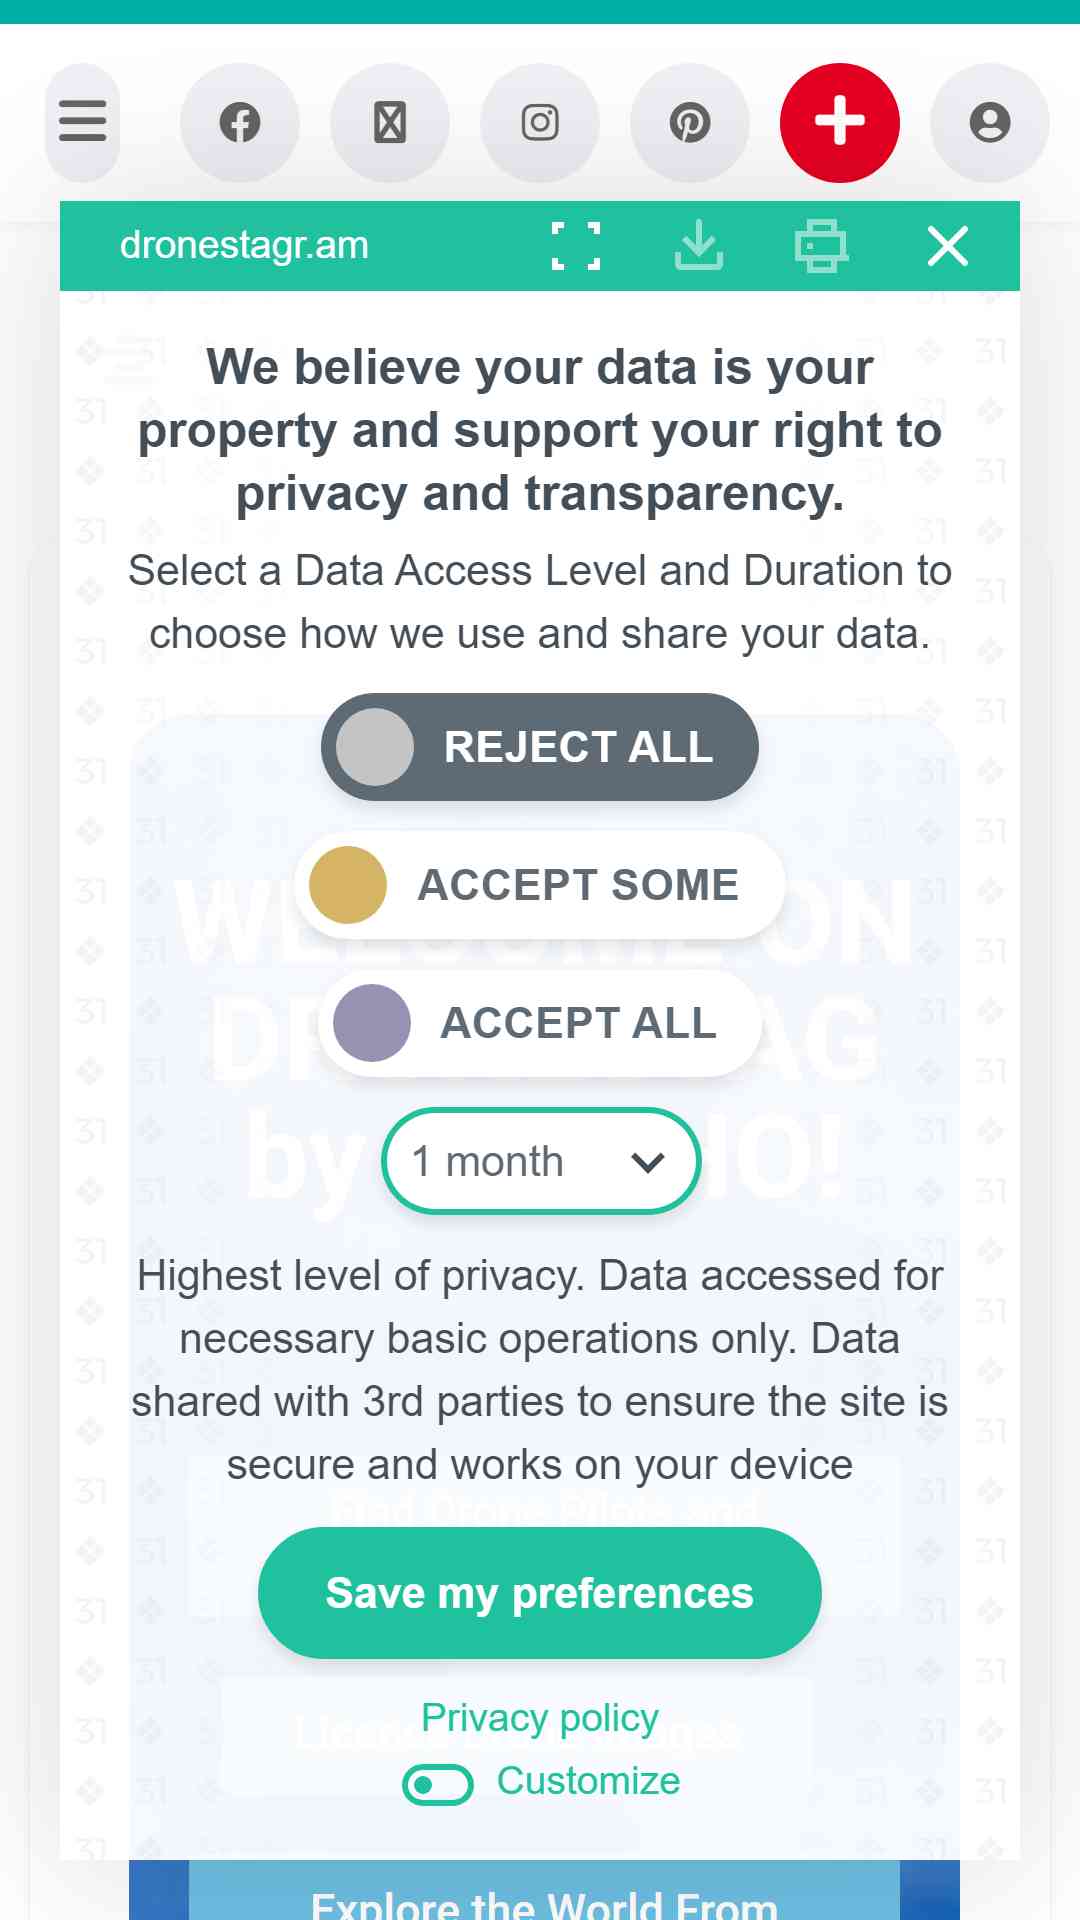Open the Pinterest icon link

pyautogui.click(x=690, y=122)
